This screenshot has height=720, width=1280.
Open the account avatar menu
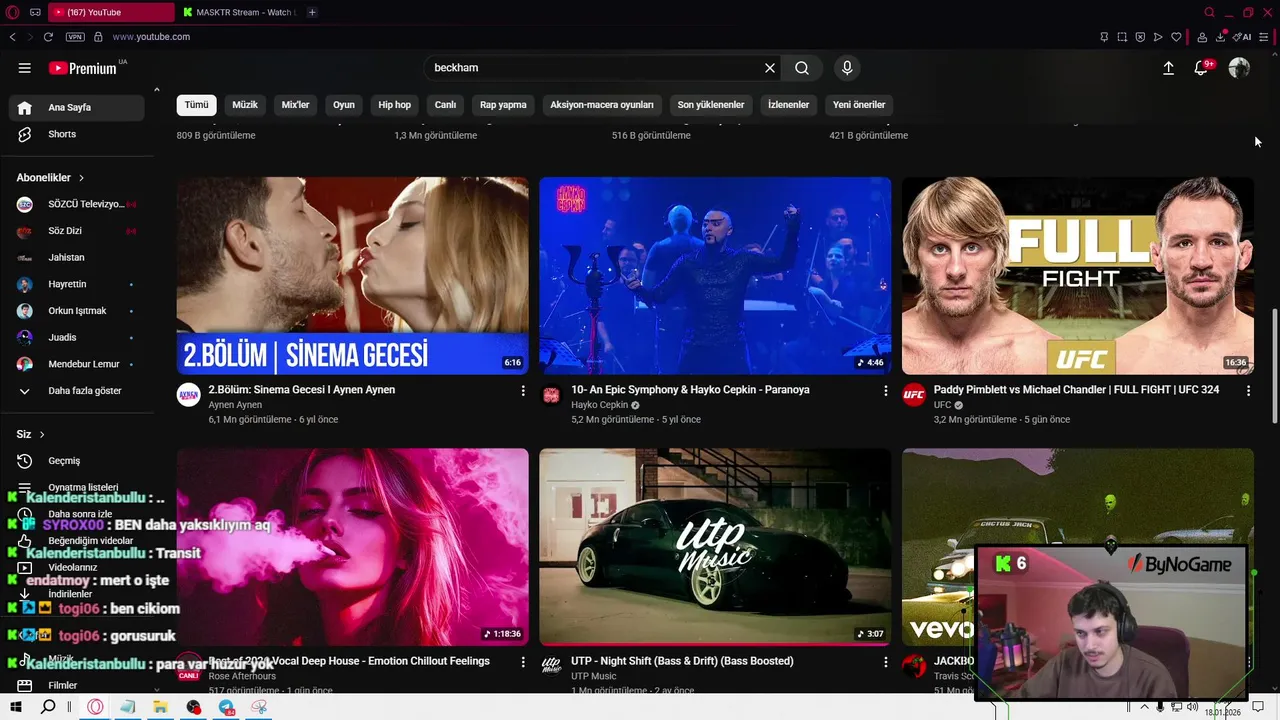pyautogui.click(x=1239, y=68)
